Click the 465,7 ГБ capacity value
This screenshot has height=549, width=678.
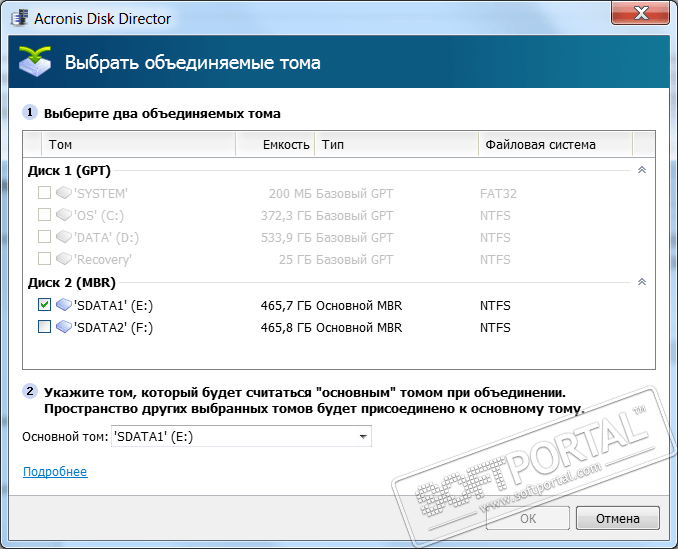[x=286, y=306]
